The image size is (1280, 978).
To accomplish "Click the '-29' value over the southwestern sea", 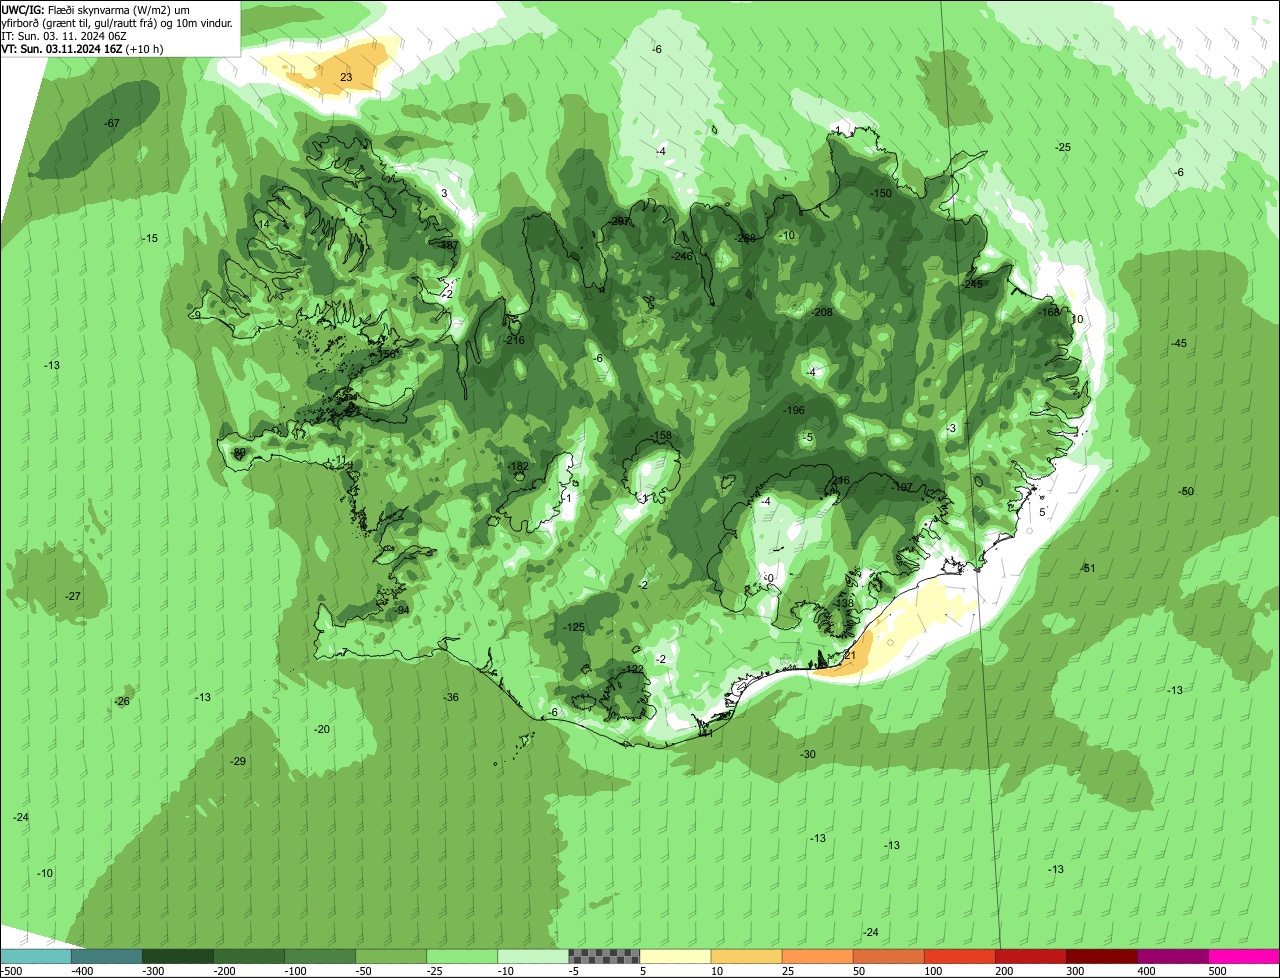I will 238,761.
